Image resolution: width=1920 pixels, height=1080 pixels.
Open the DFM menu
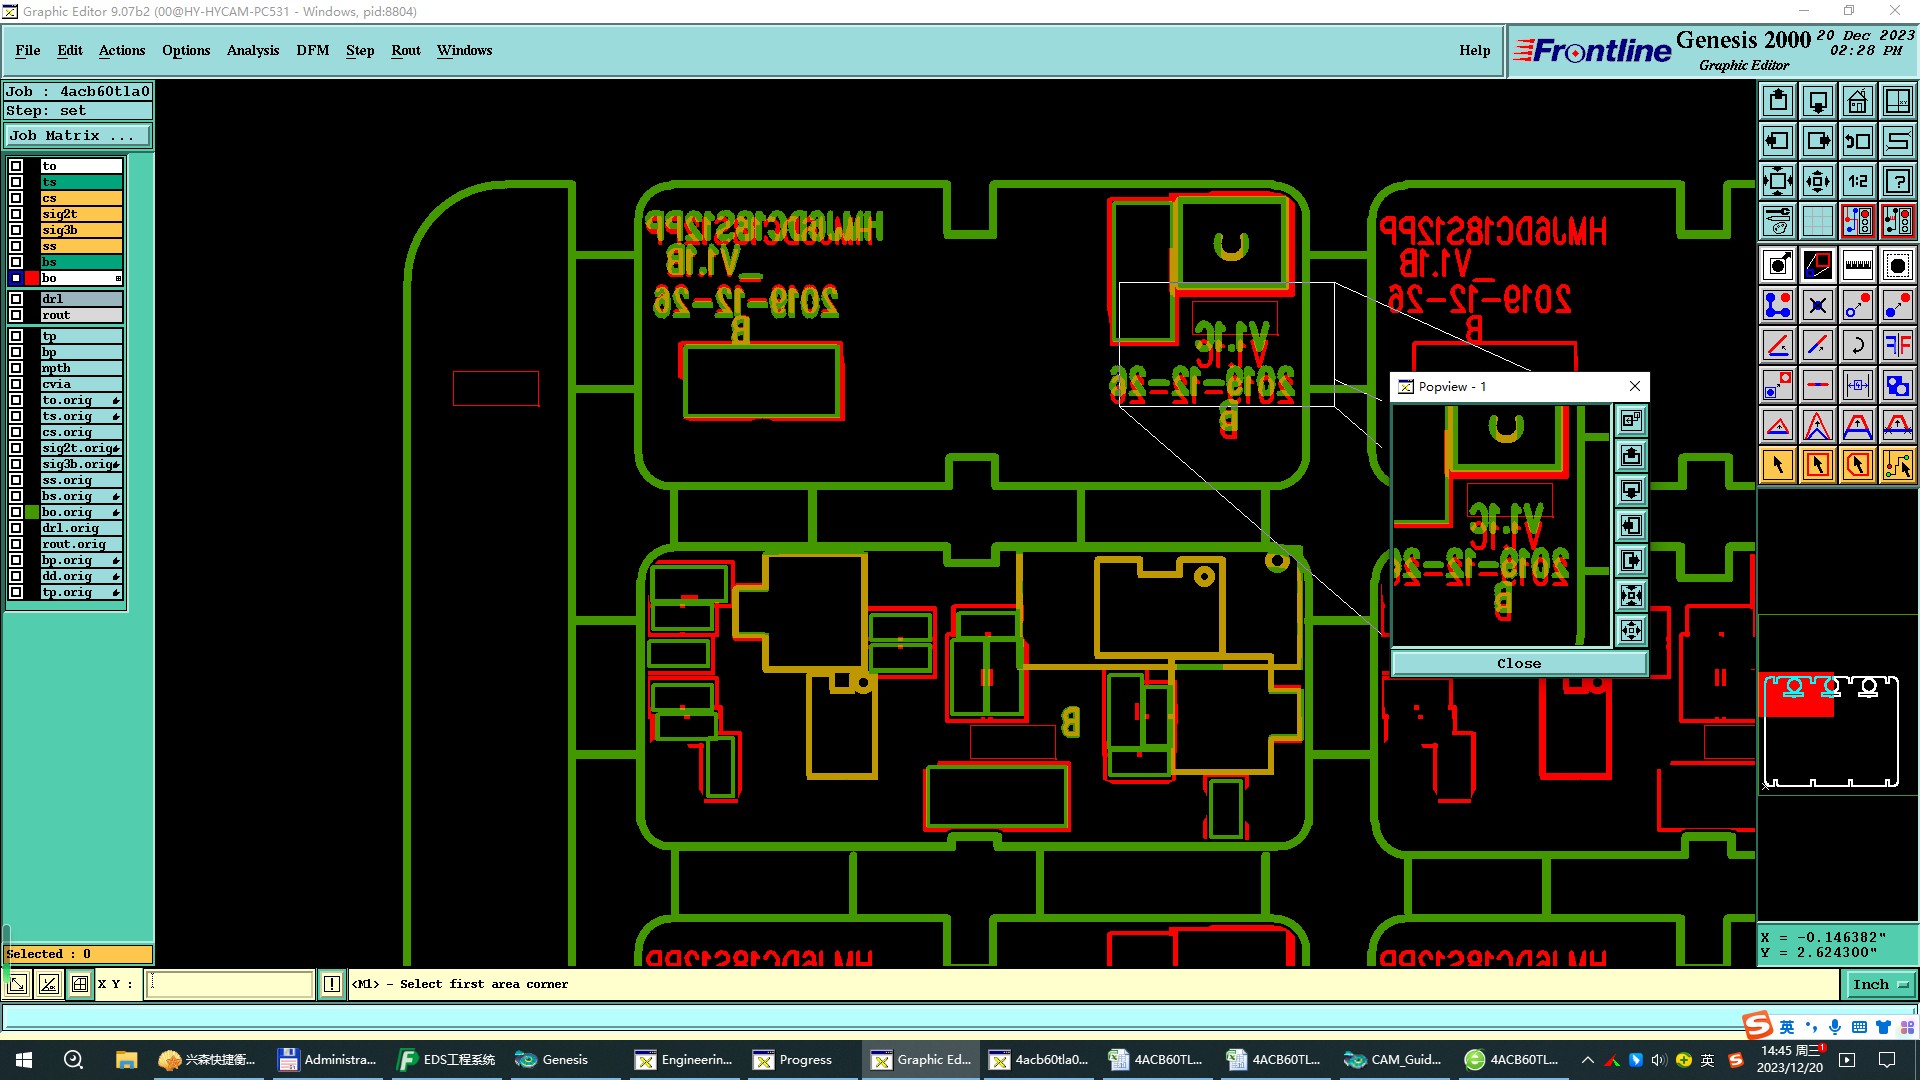click(312, 50)
